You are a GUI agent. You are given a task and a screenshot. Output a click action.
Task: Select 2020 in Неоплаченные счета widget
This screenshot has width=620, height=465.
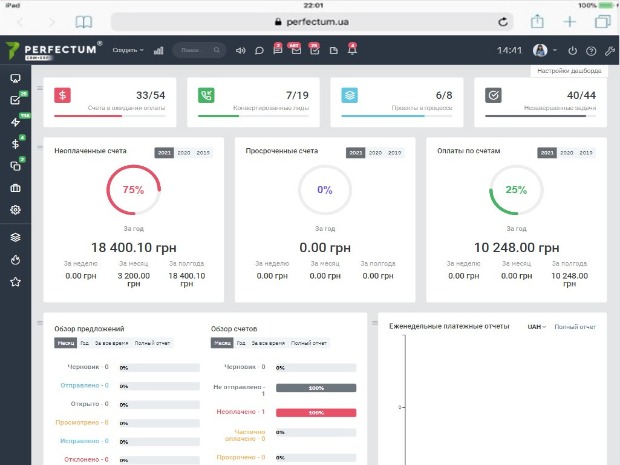[x=183, y=153]
